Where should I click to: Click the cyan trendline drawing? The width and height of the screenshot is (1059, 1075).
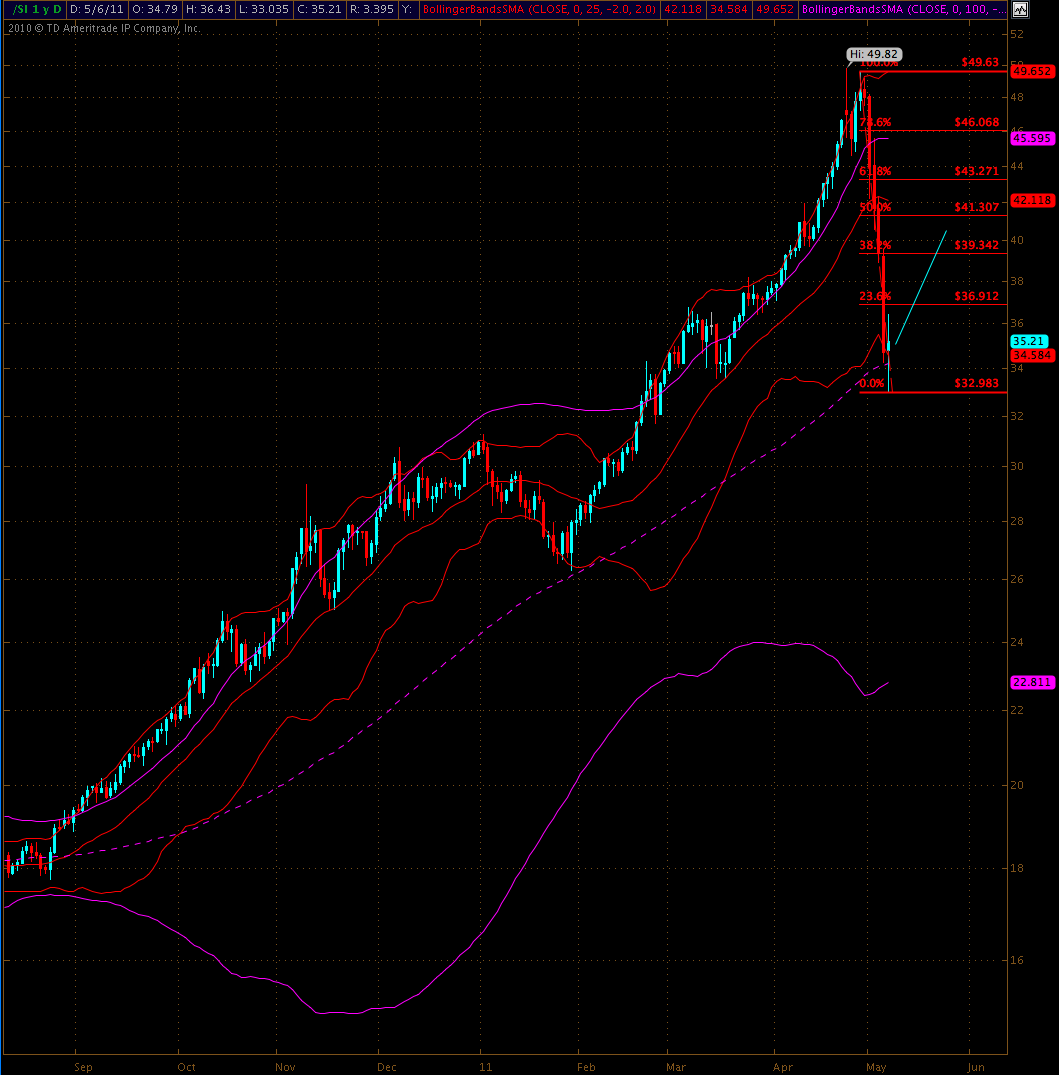(920, 290)
